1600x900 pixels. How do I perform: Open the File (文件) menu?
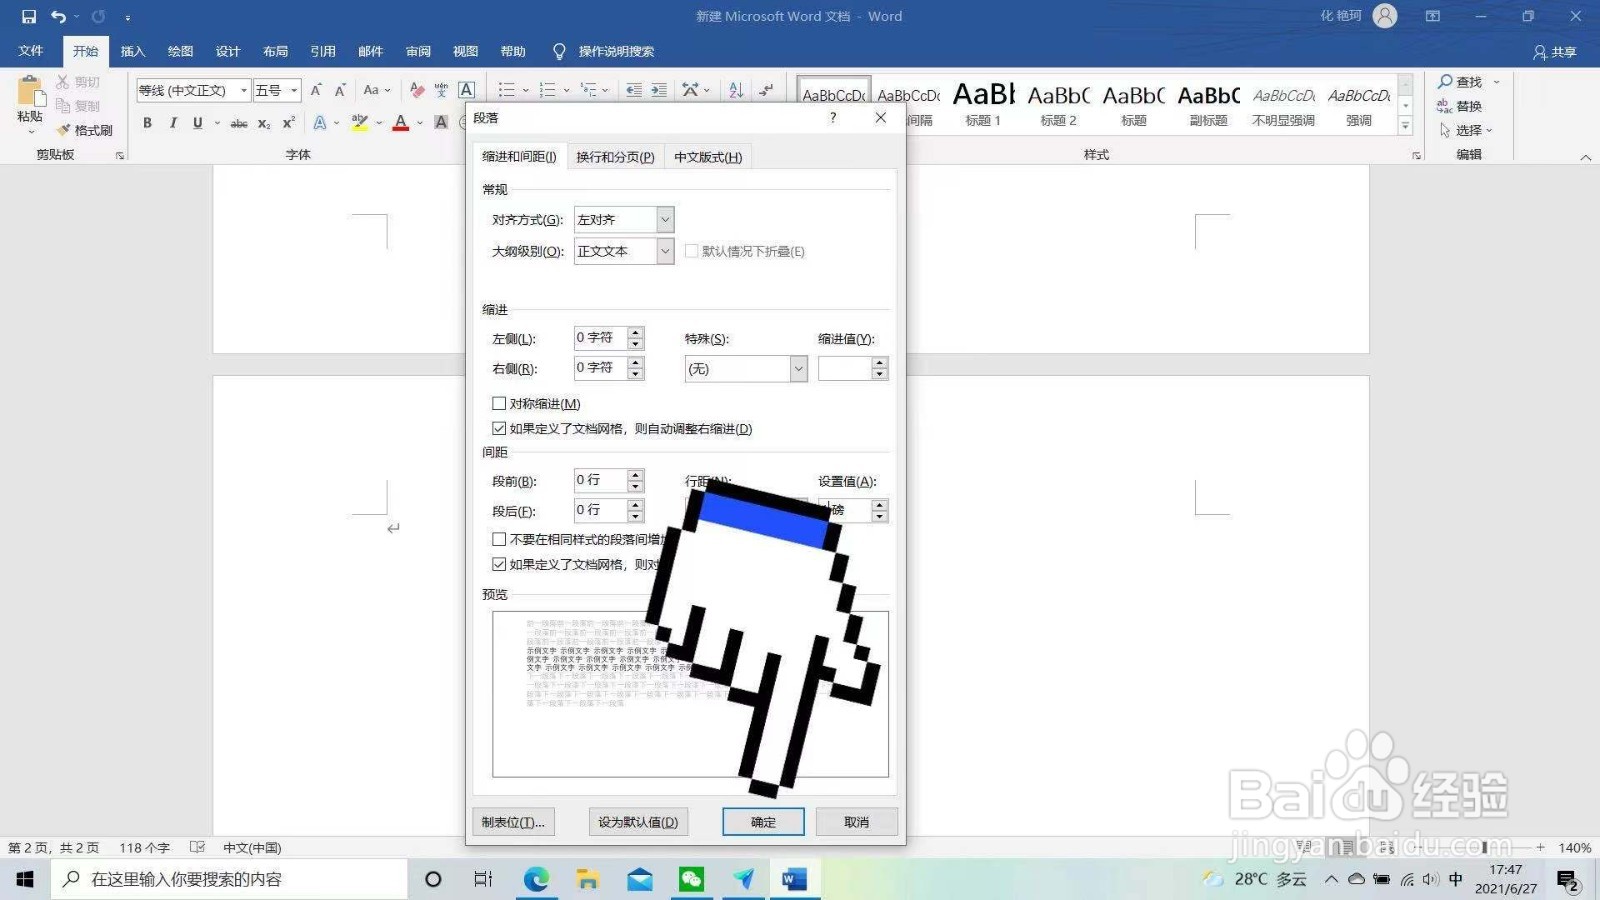(31, 51)
